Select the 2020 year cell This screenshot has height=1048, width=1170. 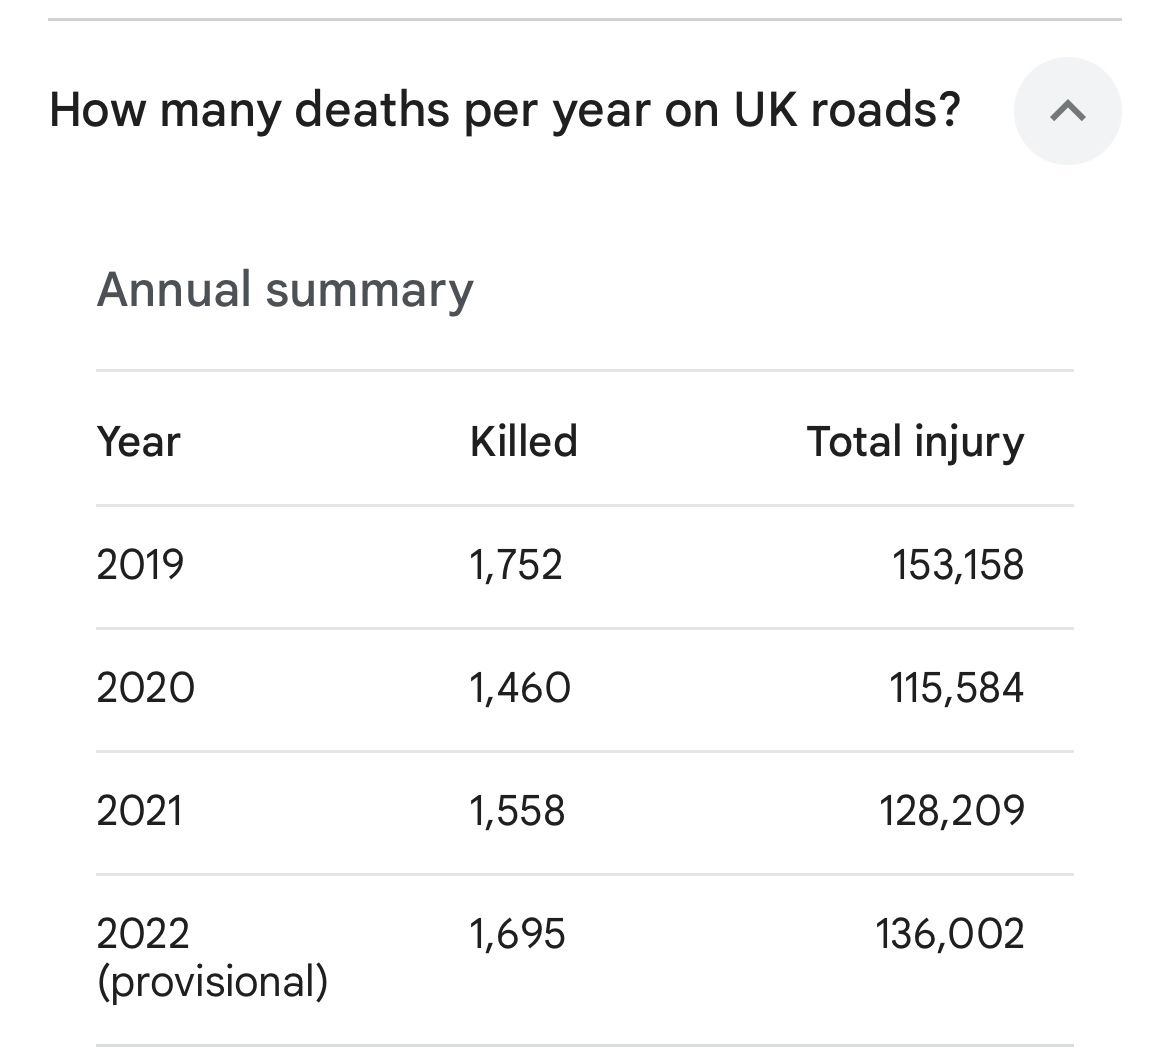point(146,688)
